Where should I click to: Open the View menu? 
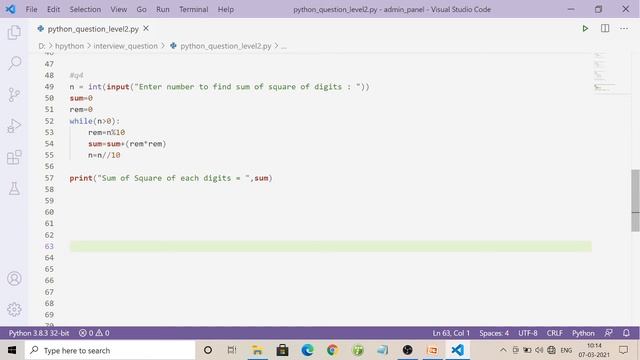(119, 9)
